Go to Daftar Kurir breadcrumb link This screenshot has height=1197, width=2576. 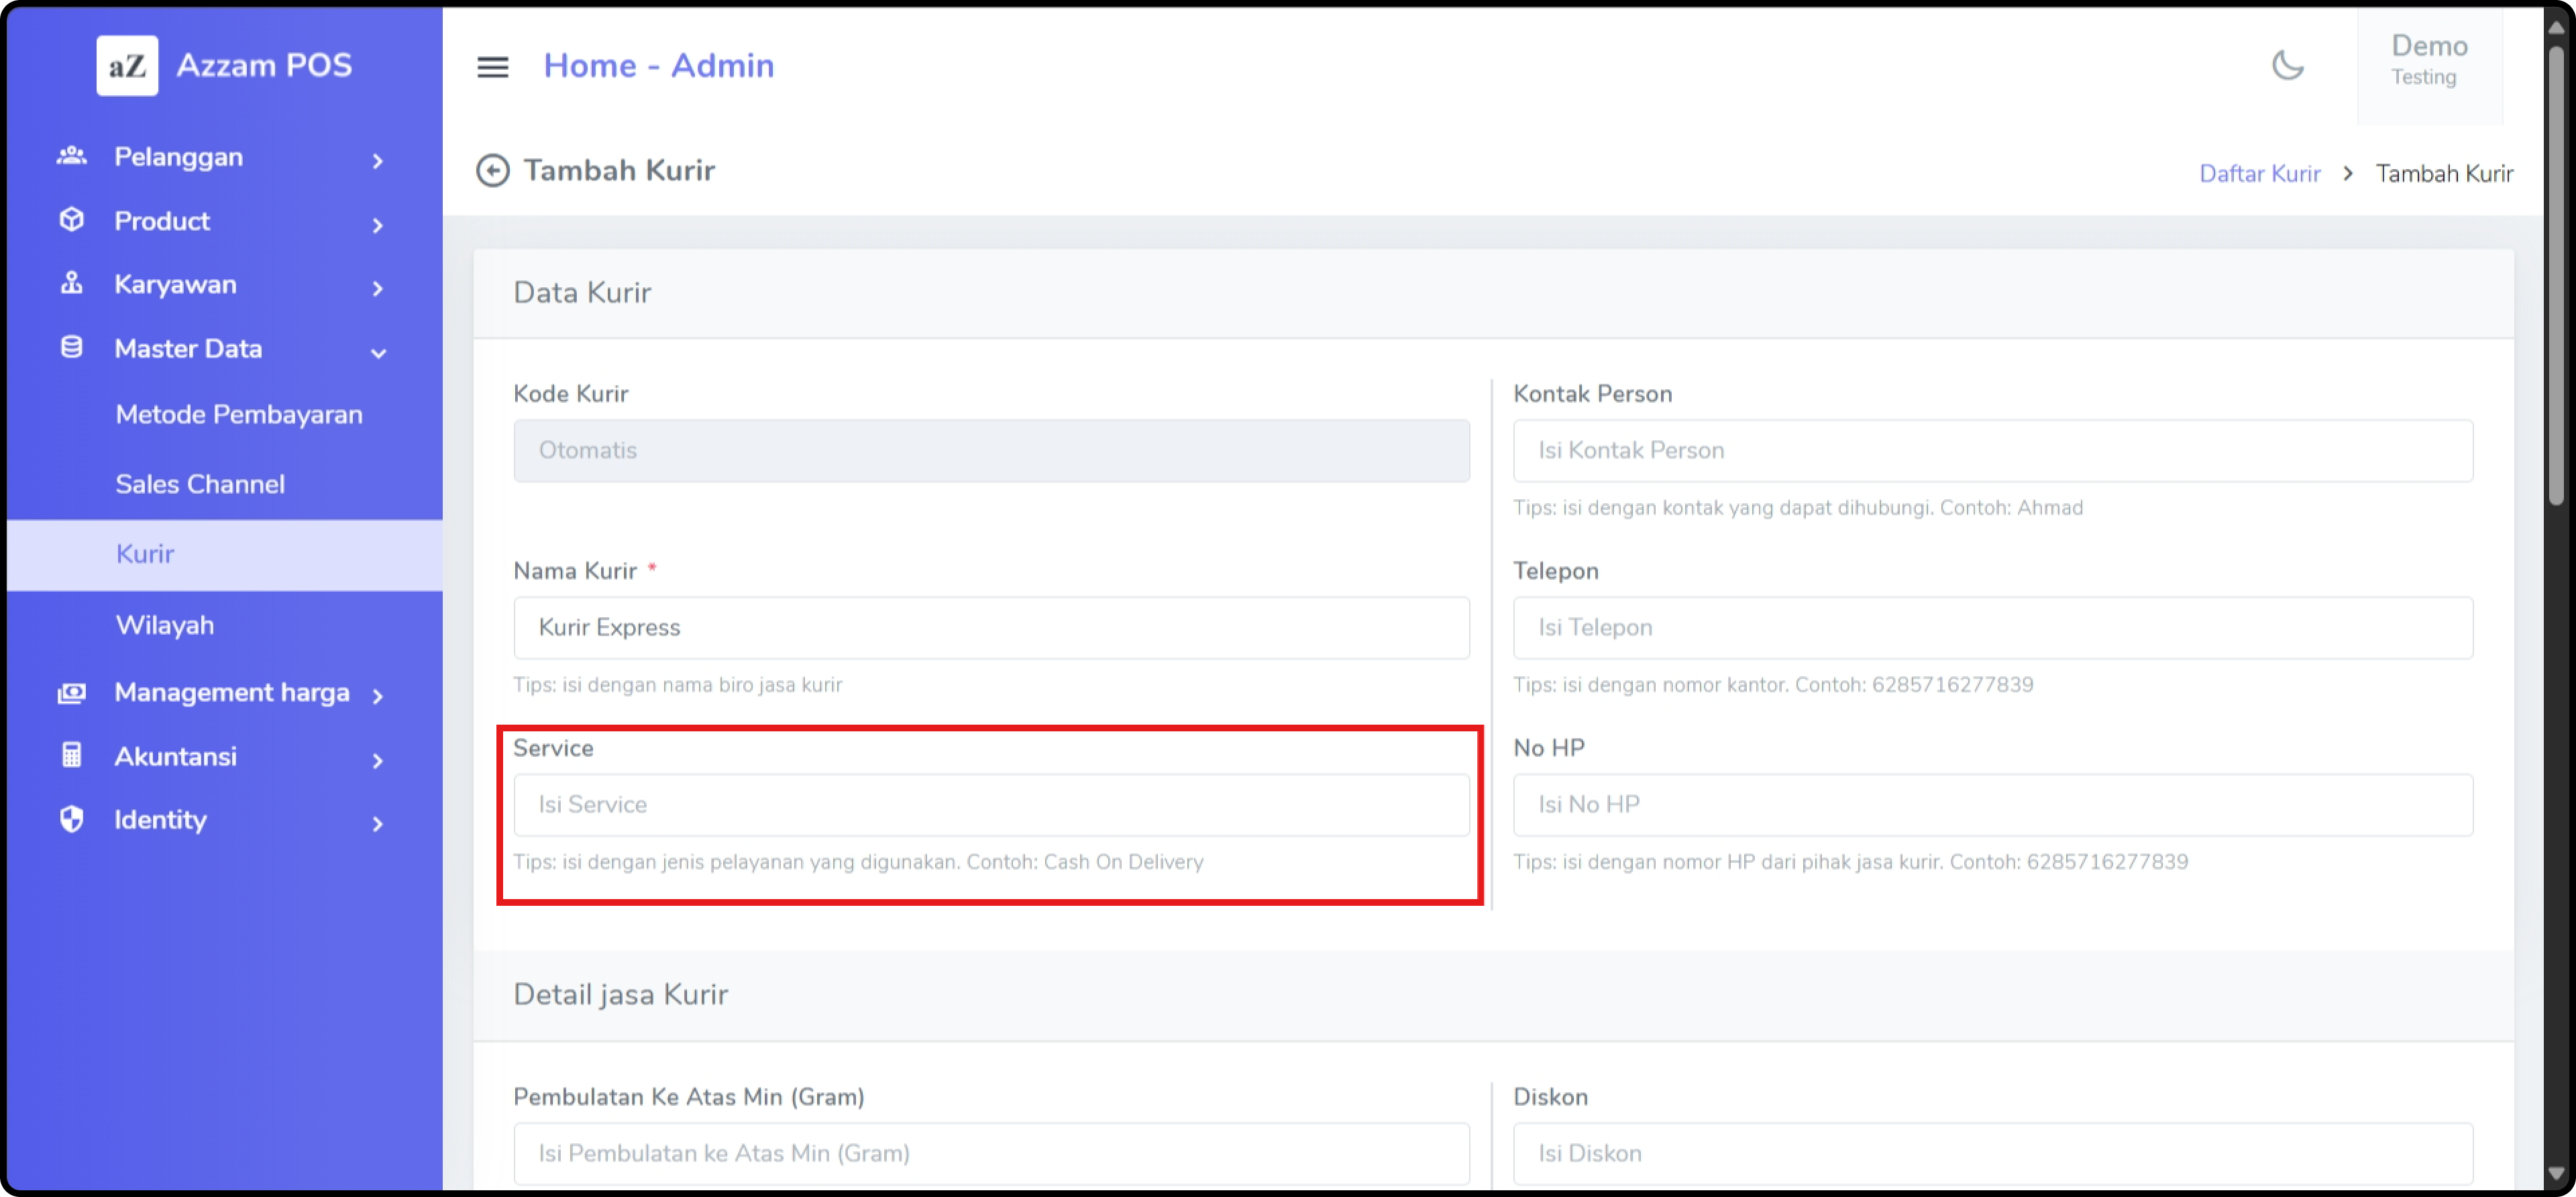pos(2259,174)
